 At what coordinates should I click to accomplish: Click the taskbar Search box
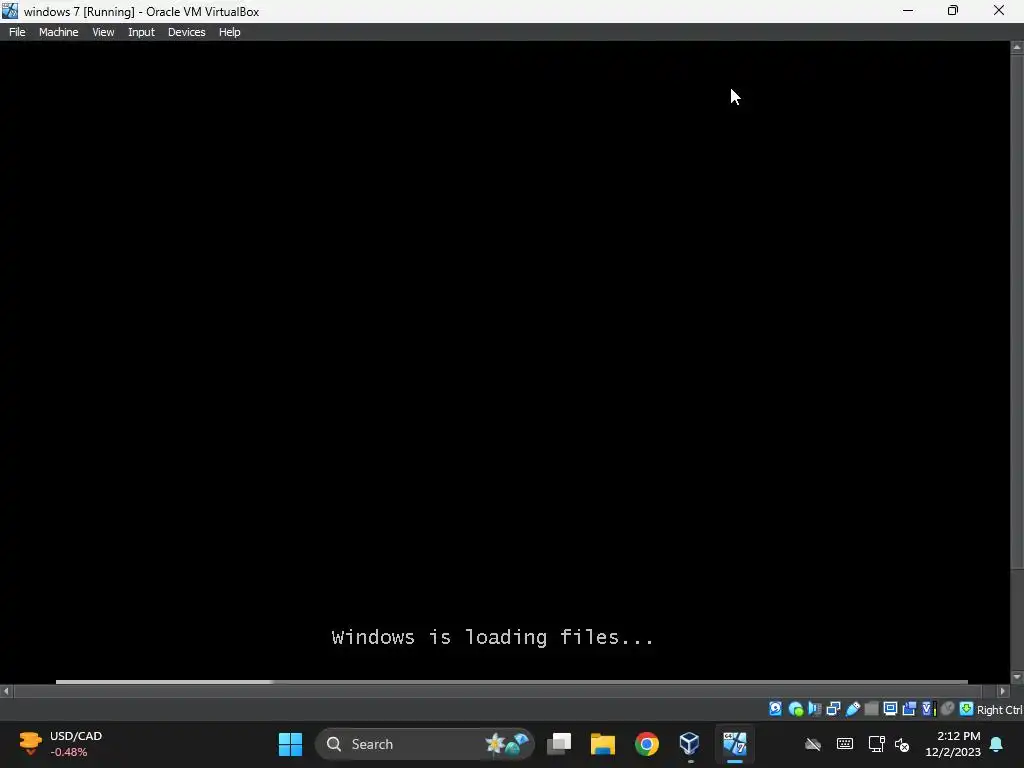point(425,744)
